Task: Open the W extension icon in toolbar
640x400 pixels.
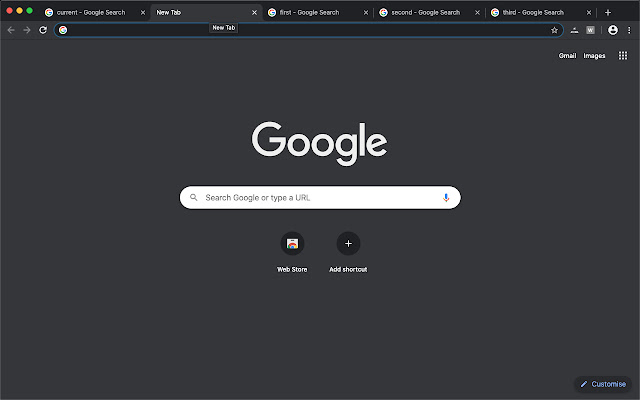Action: pyautogui.click(x=590, y=30)
